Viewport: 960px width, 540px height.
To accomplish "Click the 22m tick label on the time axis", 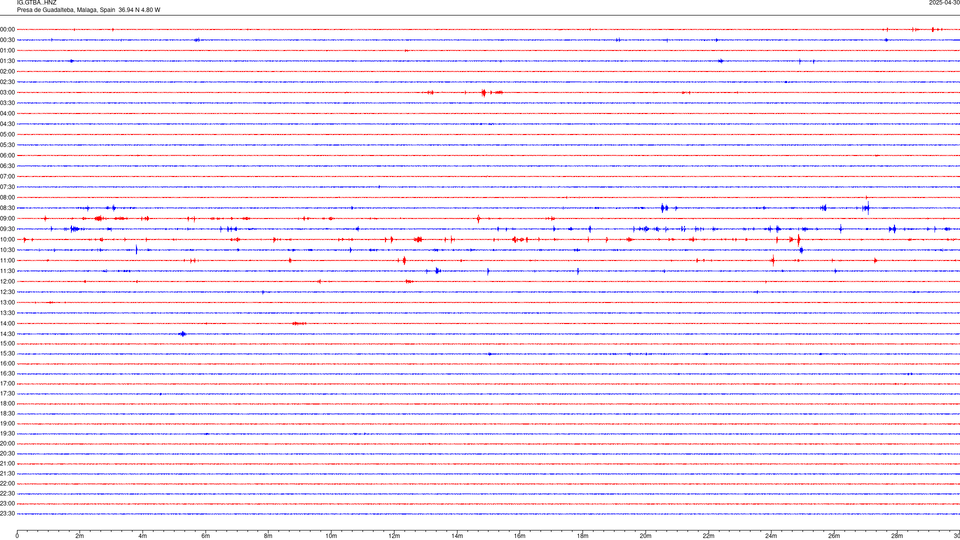I will tap(708, 536).
